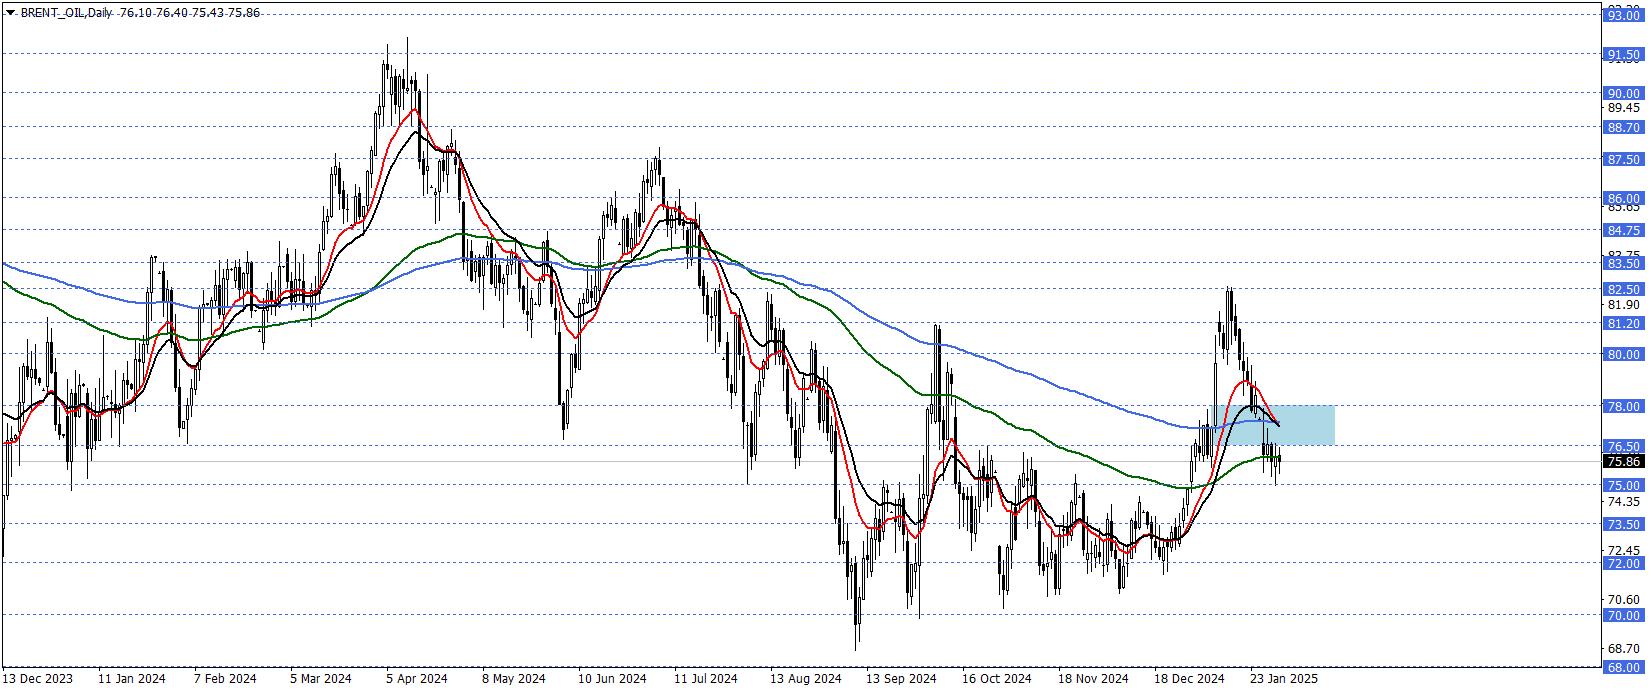Click the 68.70 price scale value
This screenshot has width=1651, height=691.
(1623, 648)
